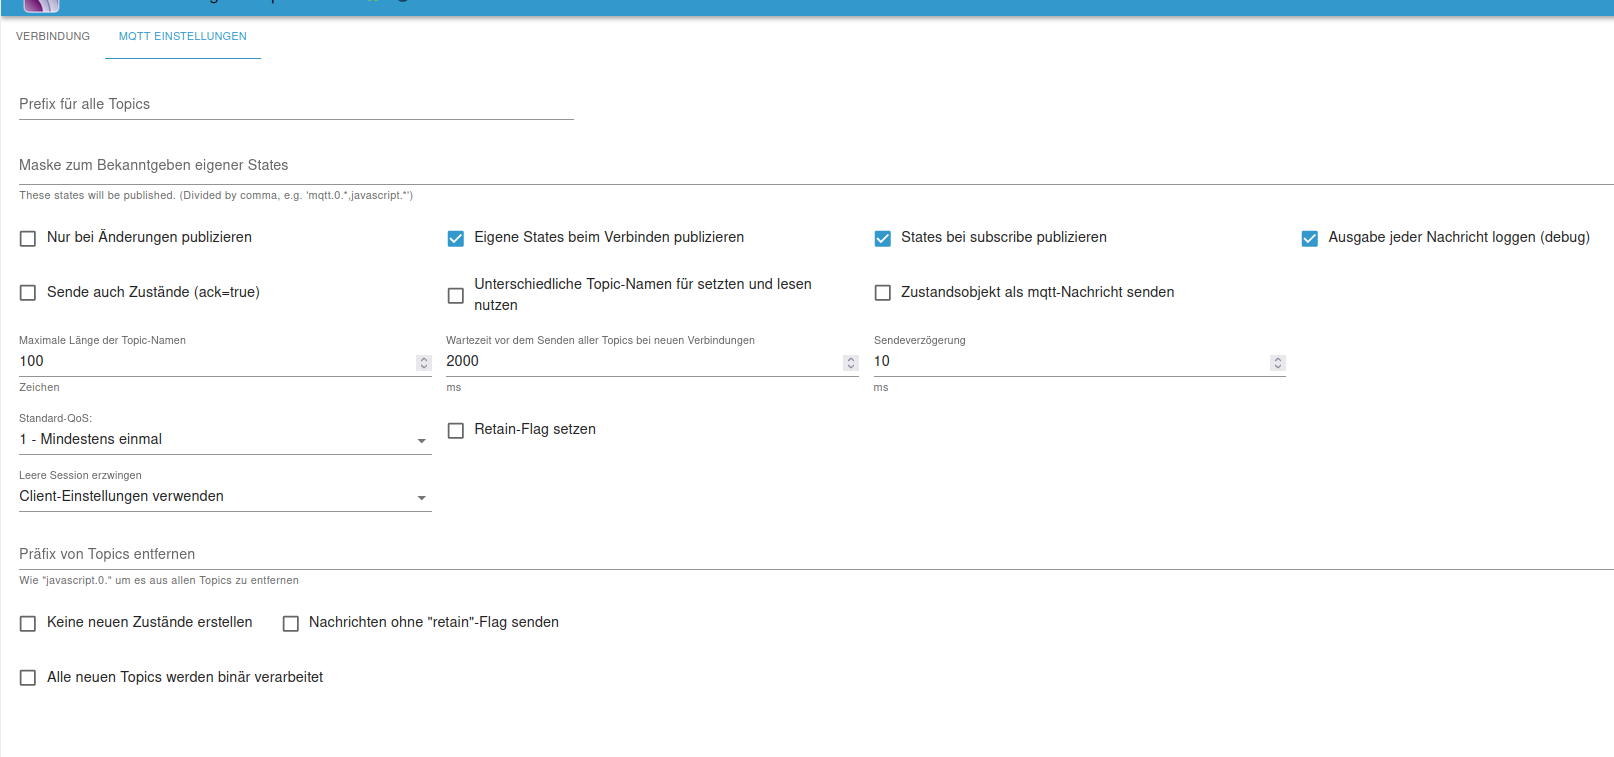Tick Zustandsobjekt als mqtt-Nachricht senden

click(883, 293)
